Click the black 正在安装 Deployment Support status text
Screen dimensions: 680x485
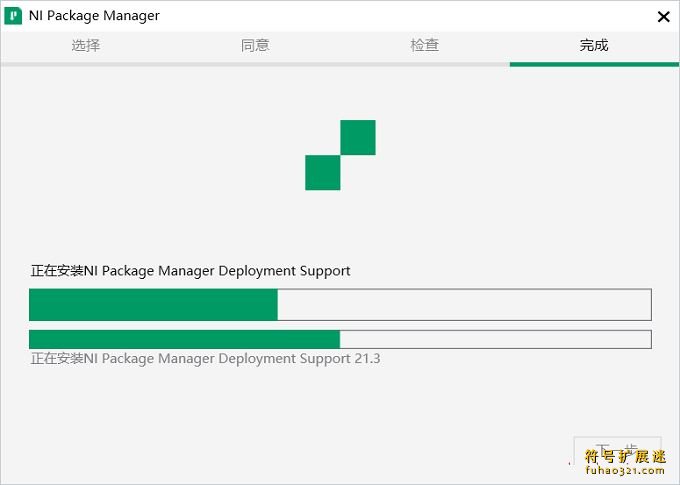(x=190, y=271)
